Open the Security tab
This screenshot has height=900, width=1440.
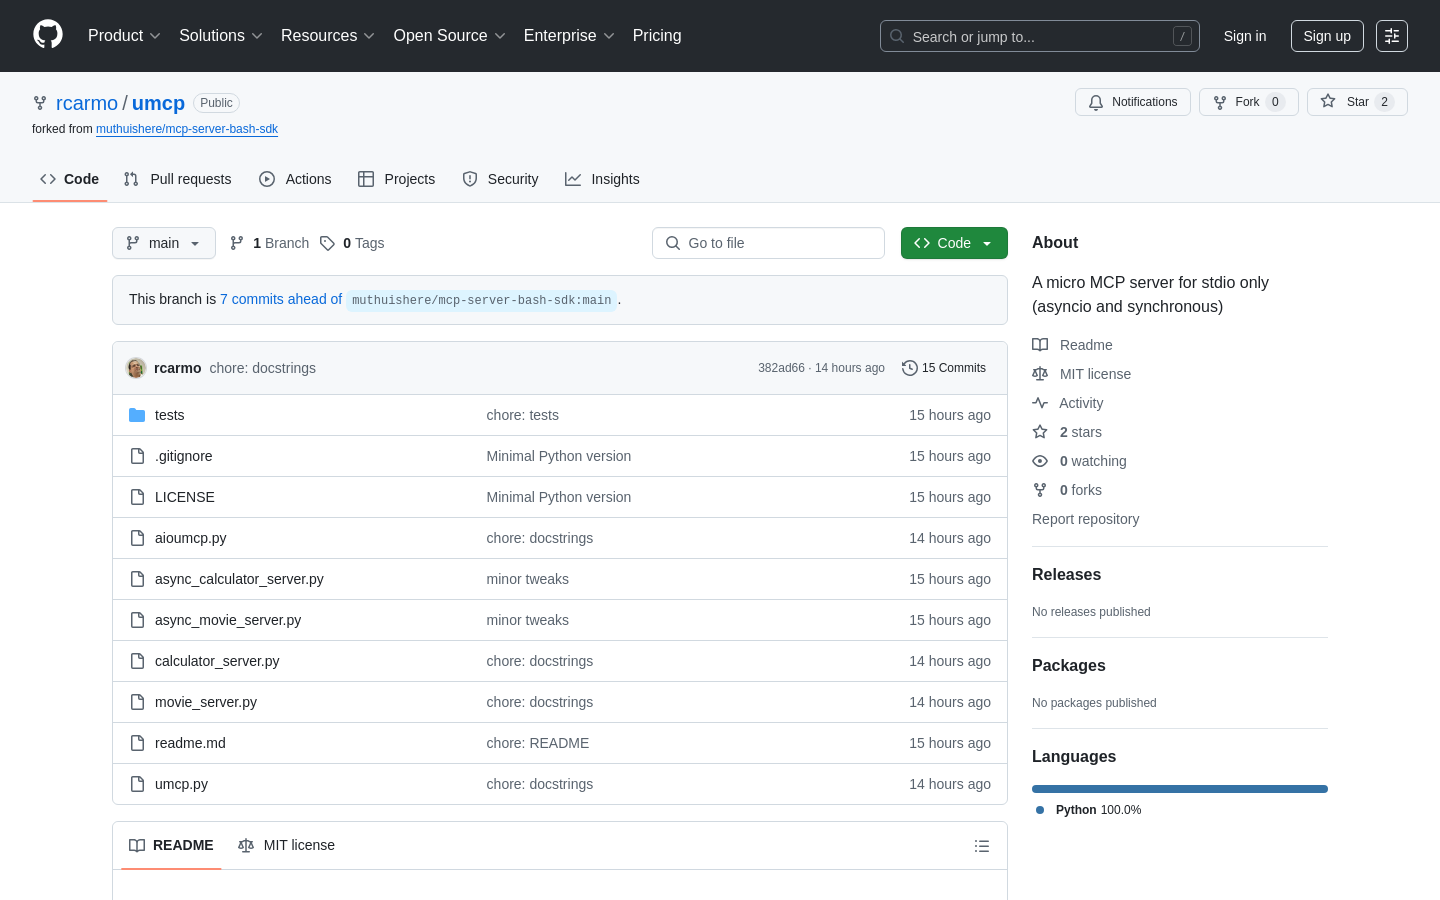pyautogui.click(x=500, y=179)
